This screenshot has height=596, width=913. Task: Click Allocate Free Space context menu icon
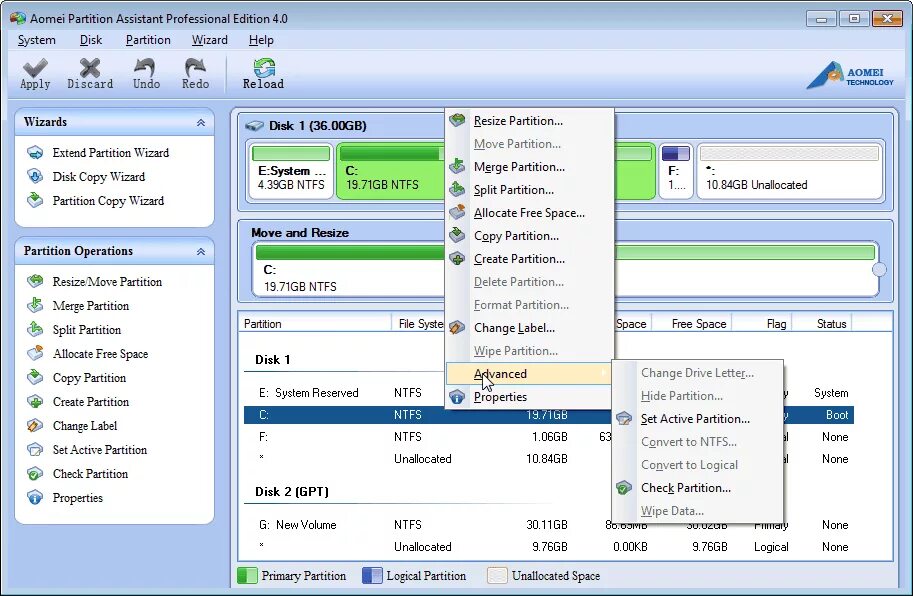458,212
